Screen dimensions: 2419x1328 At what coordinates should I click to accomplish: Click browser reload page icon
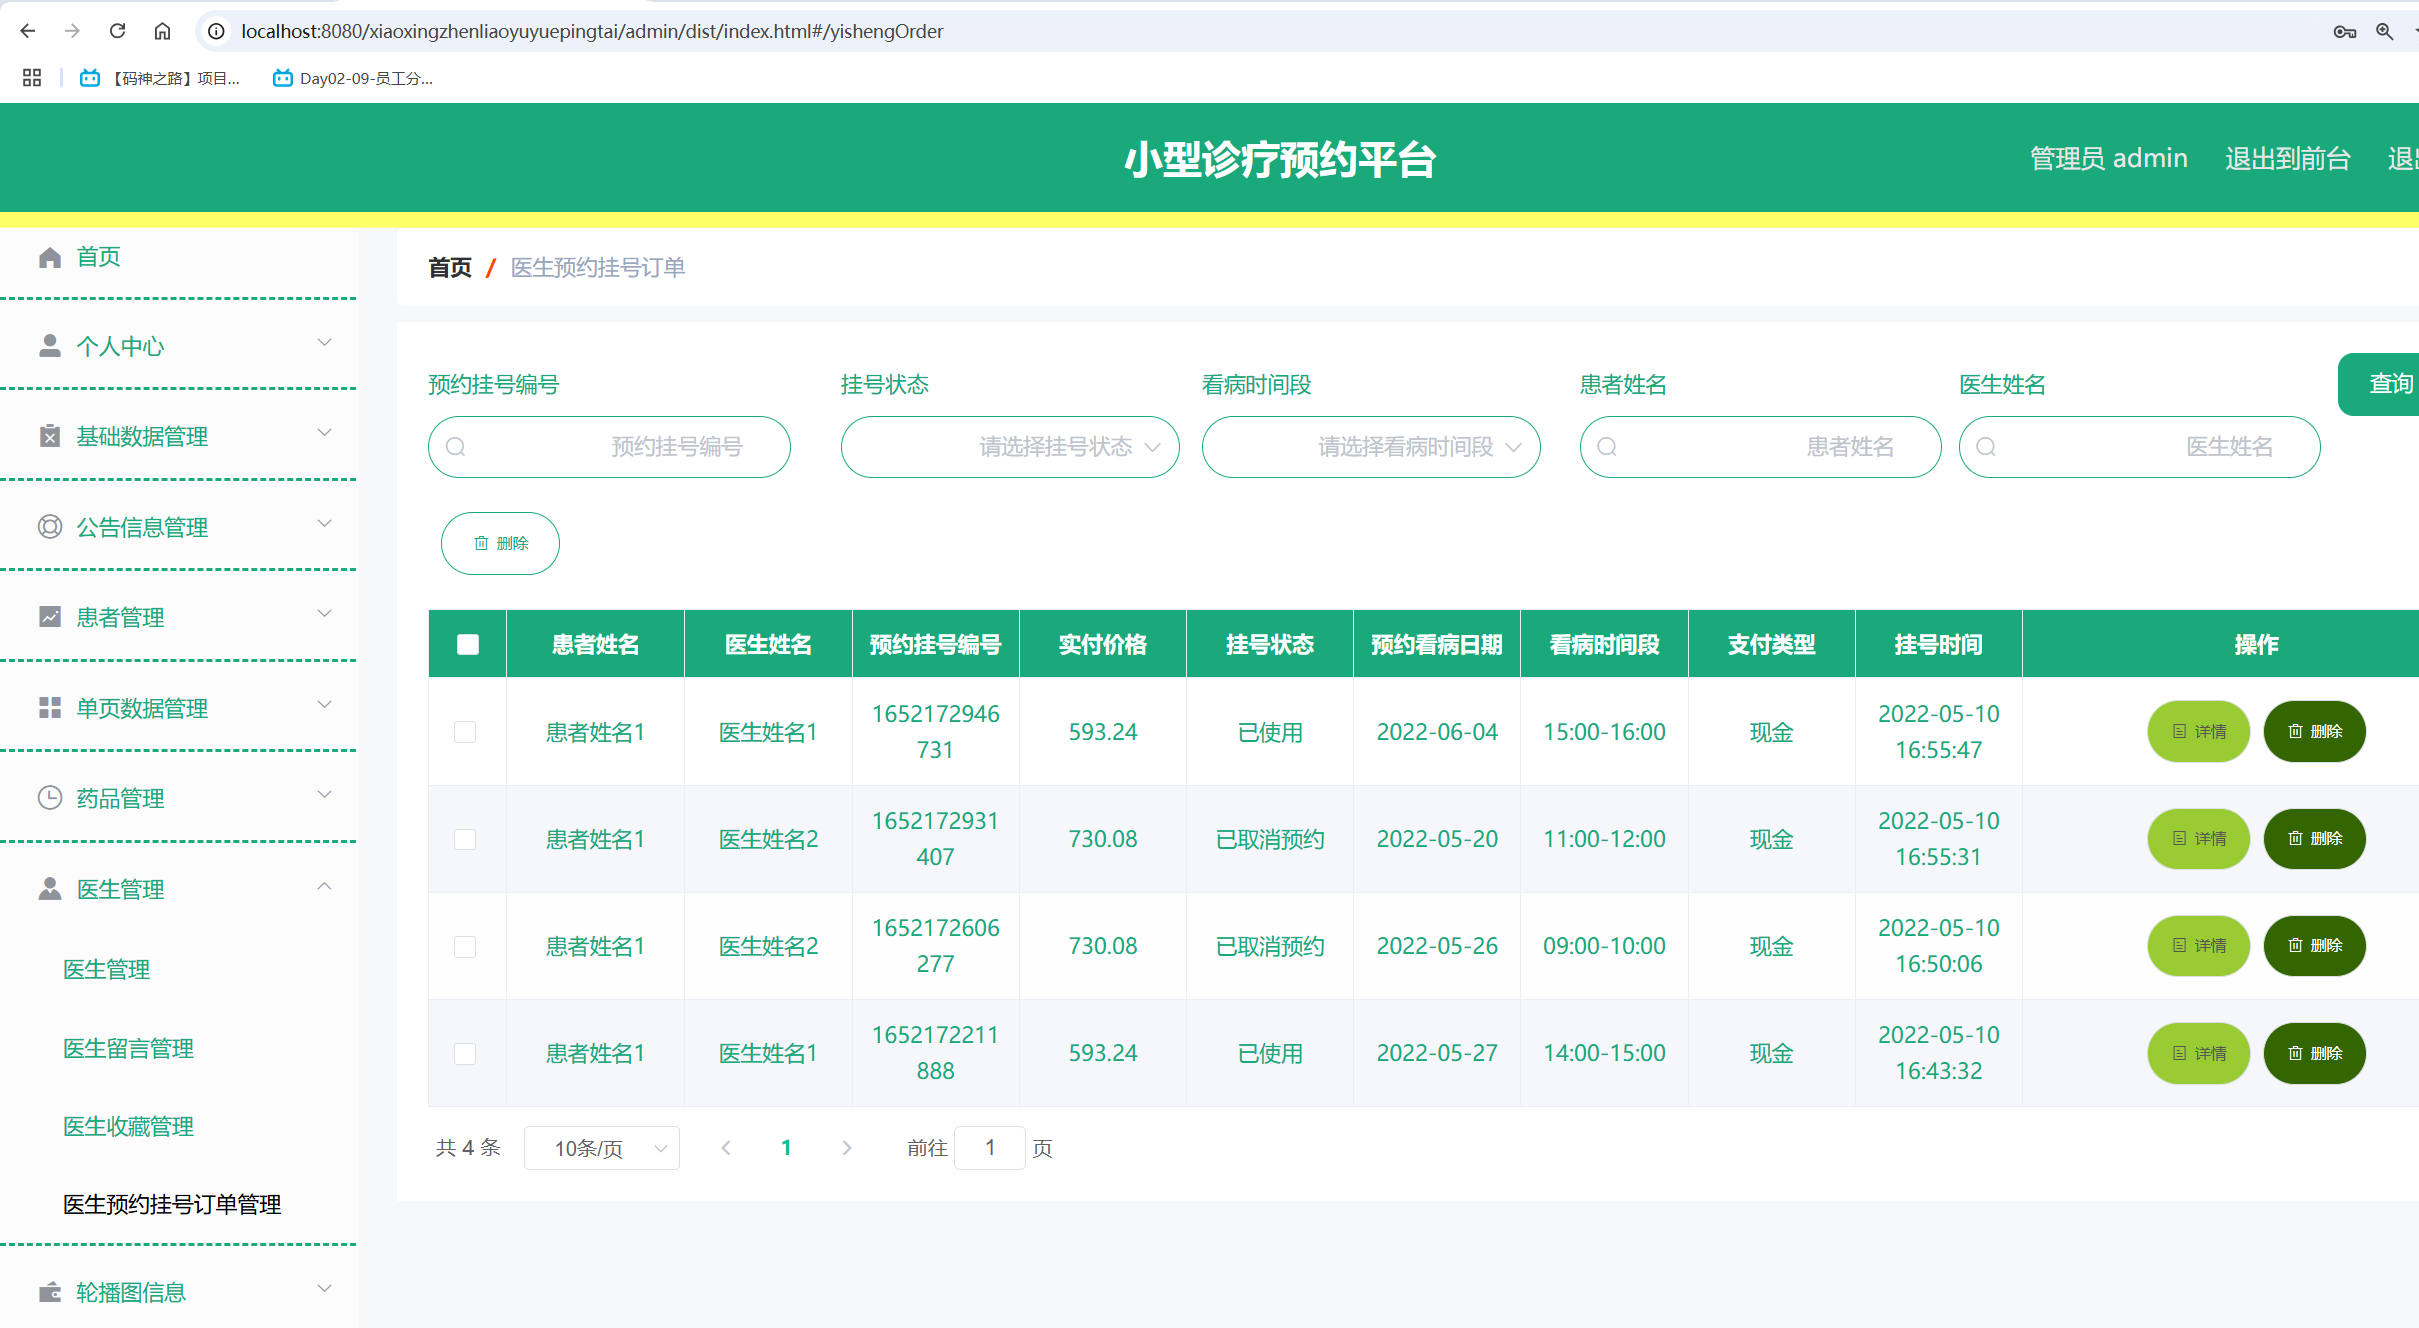point(118,31)
